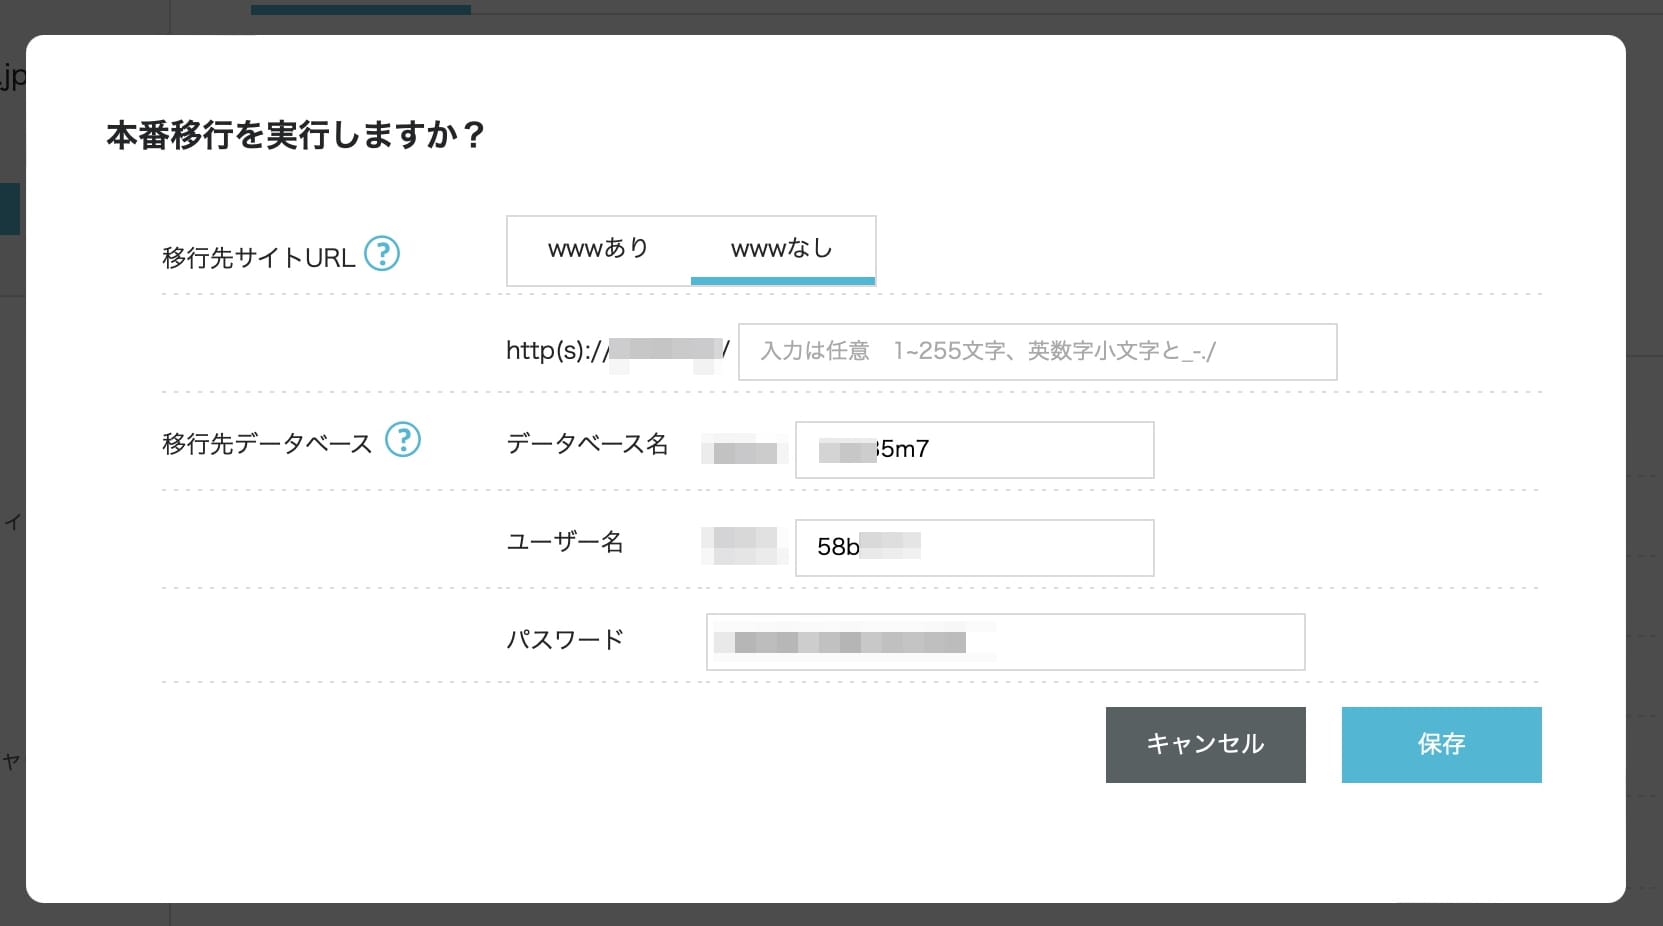
Task: Open help tooltip next to 移行先データベース
Action: coord(403,440)
